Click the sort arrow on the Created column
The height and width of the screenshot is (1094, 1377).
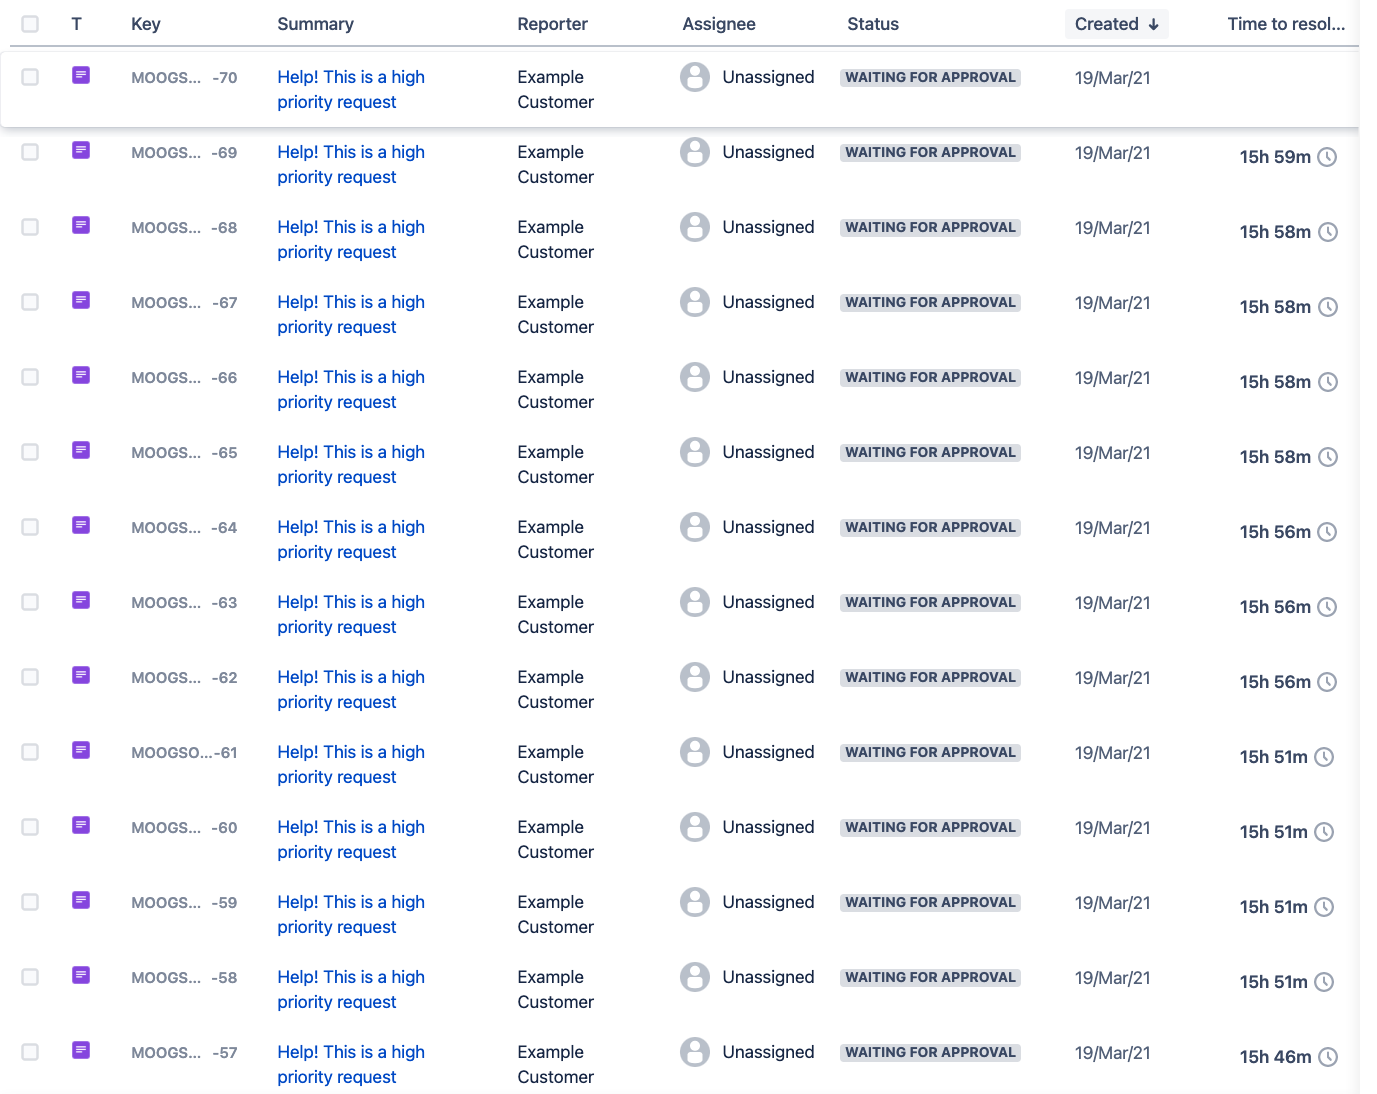pos(1154,24)
